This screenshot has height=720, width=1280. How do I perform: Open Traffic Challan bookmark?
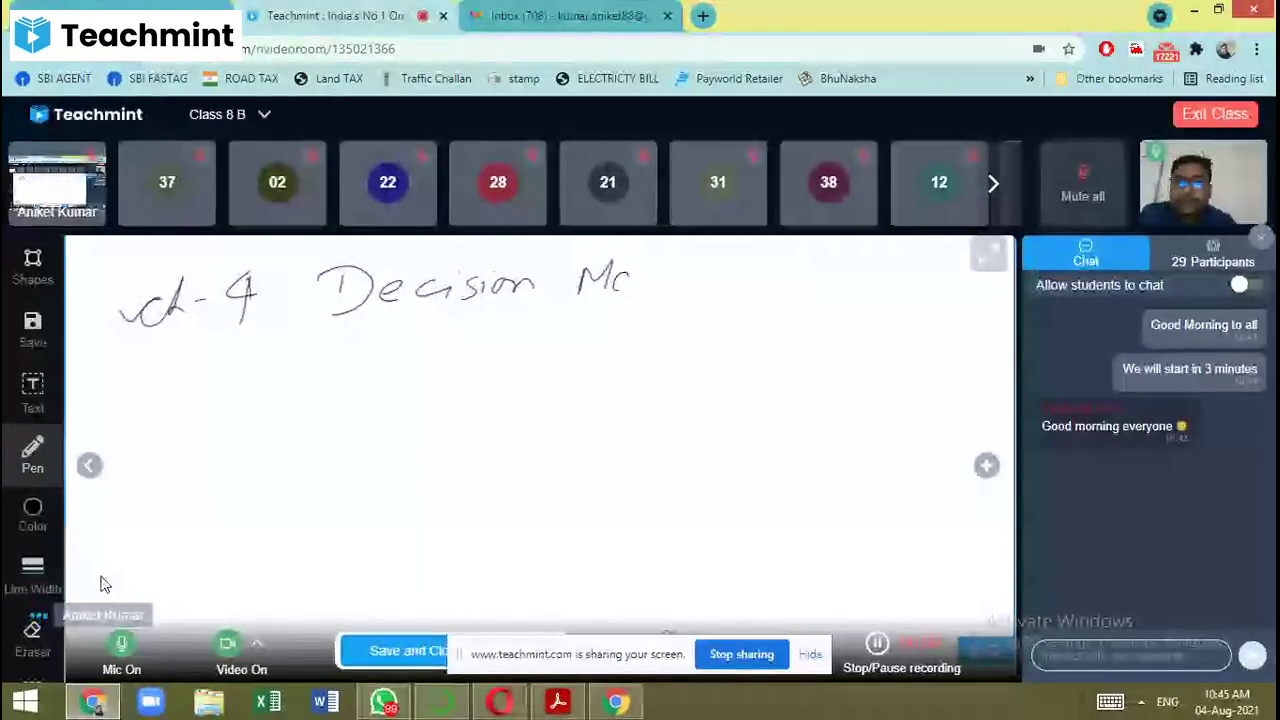point(425,78)
